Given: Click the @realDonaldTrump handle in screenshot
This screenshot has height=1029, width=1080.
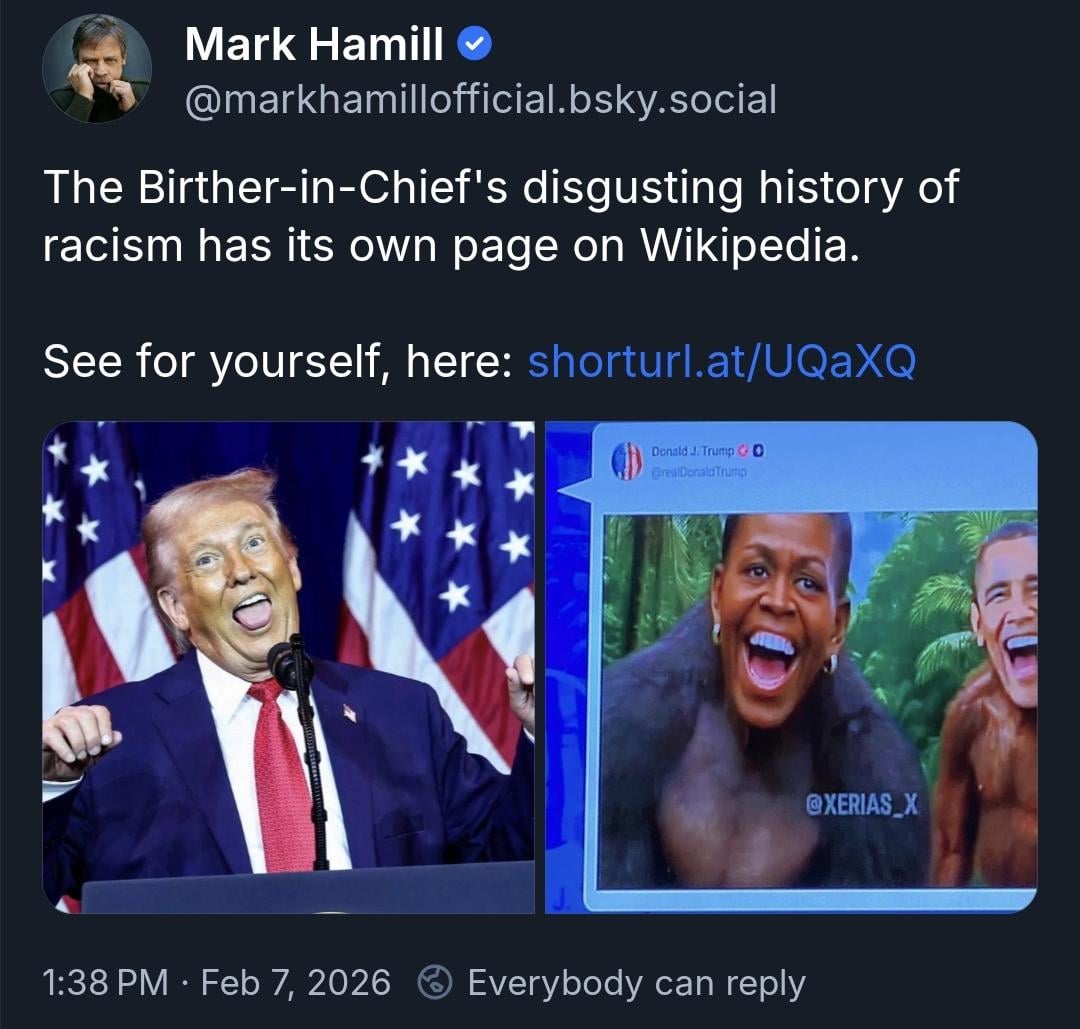Looking at the screenshot, I should tap(699, 472).
